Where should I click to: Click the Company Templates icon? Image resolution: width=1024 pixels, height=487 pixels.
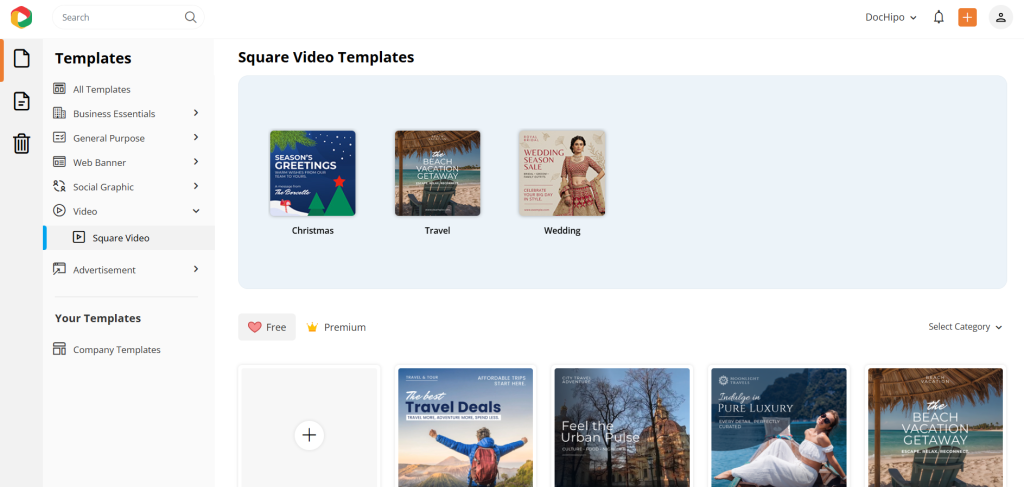click(x=59, y=349)
